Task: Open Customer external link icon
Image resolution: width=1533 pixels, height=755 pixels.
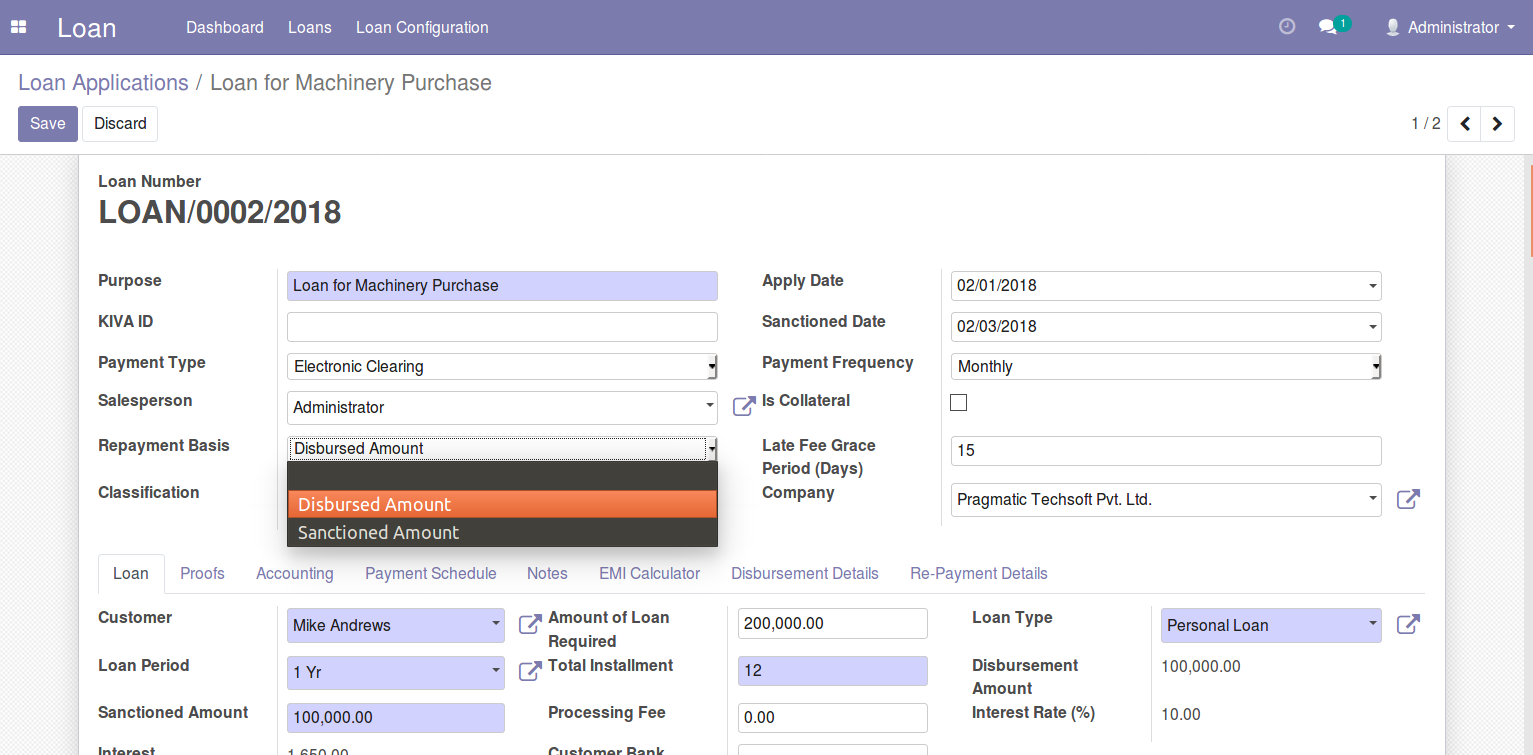Action: tap(530, 625)
